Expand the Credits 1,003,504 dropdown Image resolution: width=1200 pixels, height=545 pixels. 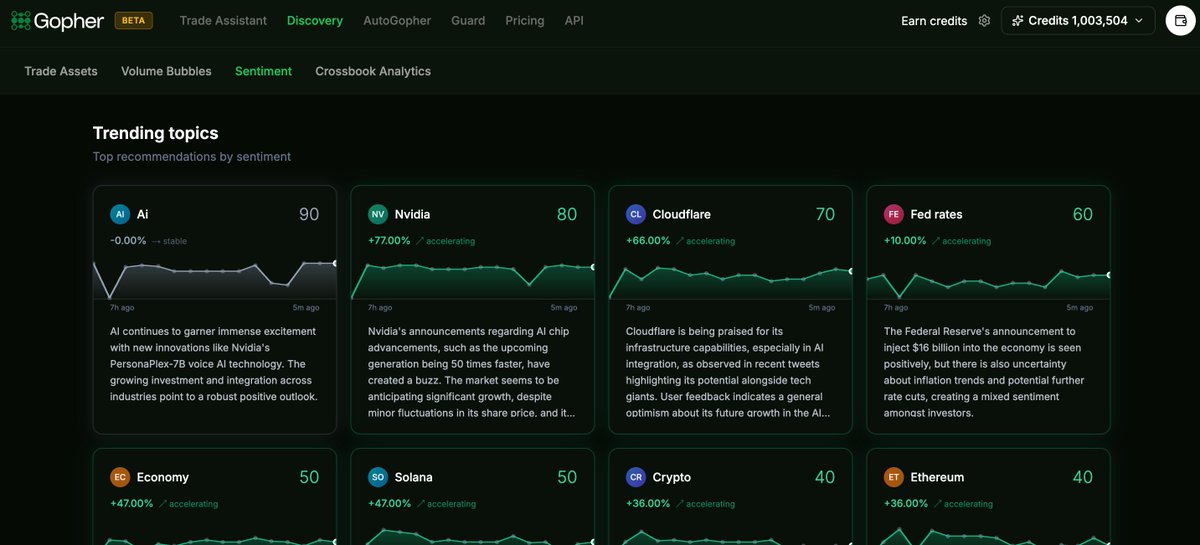click(x=1078, y=20)
